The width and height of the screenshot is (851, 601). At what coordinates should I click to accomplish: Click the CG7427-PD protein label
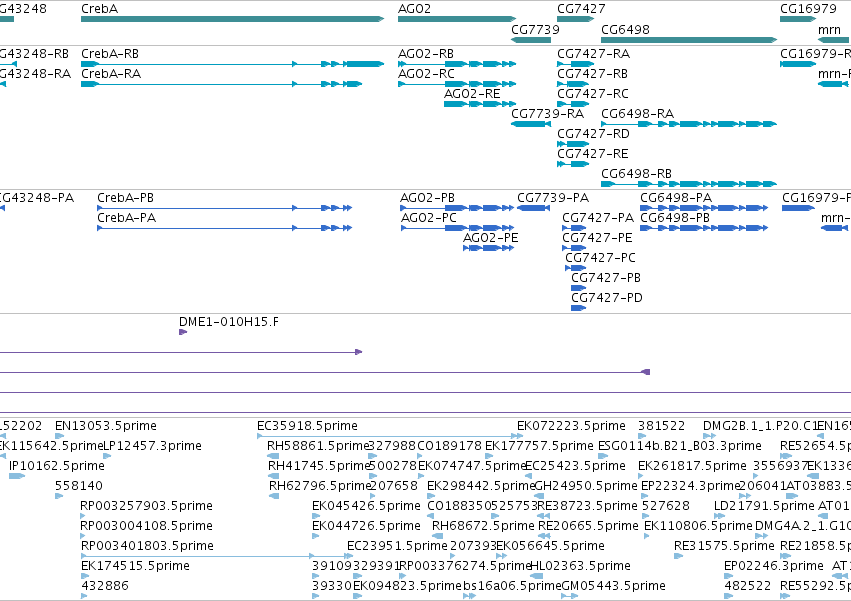click(607, 298)
